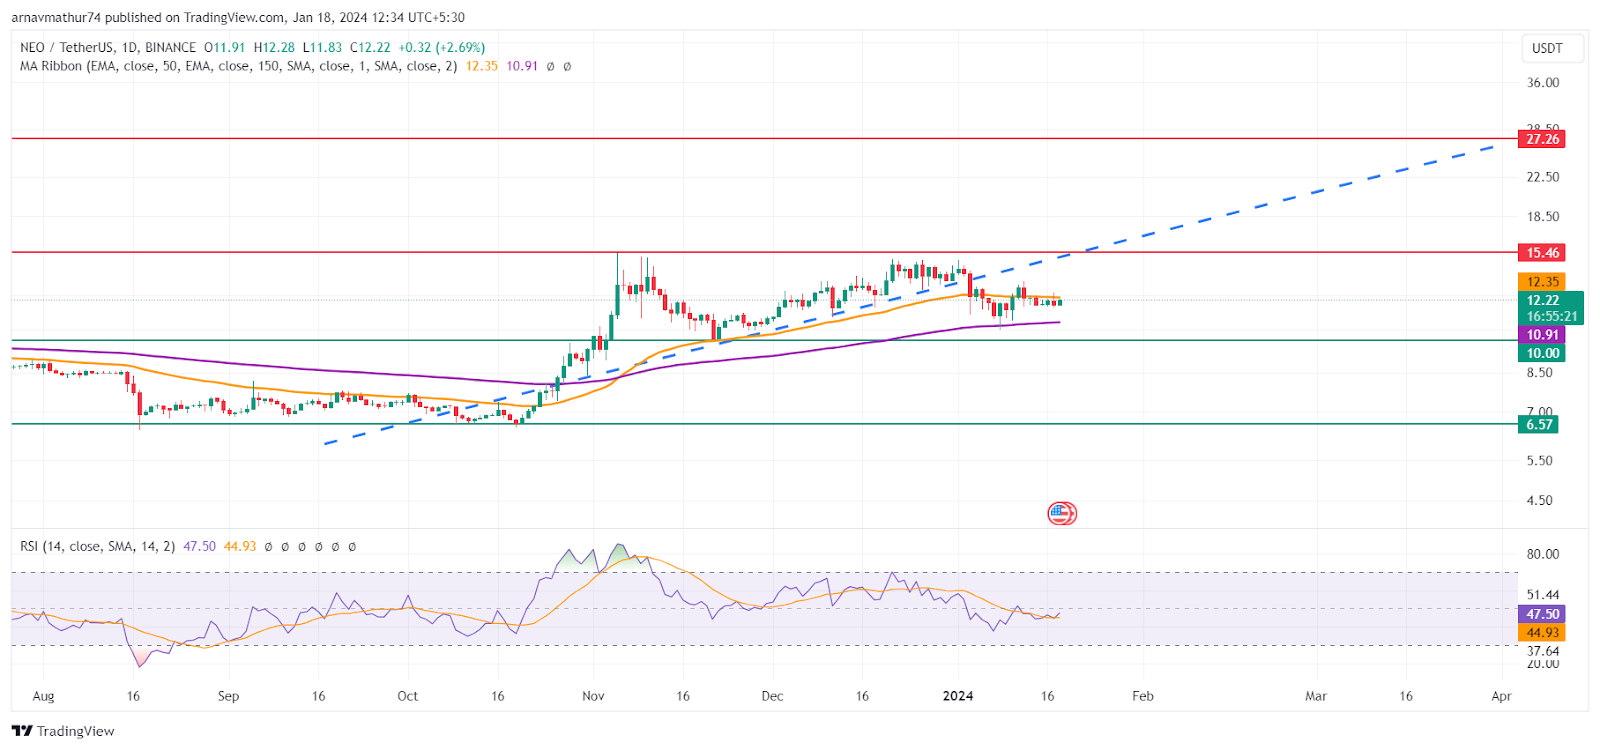Click the RSI indicator legend text
1600x750 pixels.
[97, 546]
